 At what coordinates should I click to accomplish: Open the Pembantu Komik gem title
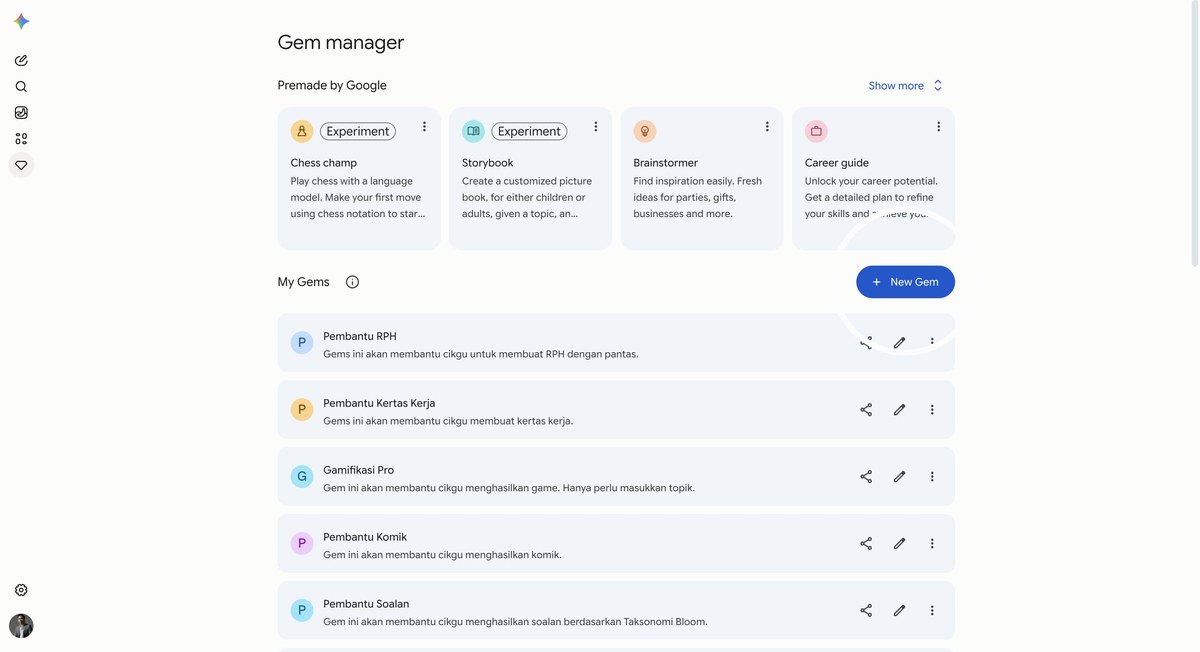pyautogui.click(x=365, y=538)
